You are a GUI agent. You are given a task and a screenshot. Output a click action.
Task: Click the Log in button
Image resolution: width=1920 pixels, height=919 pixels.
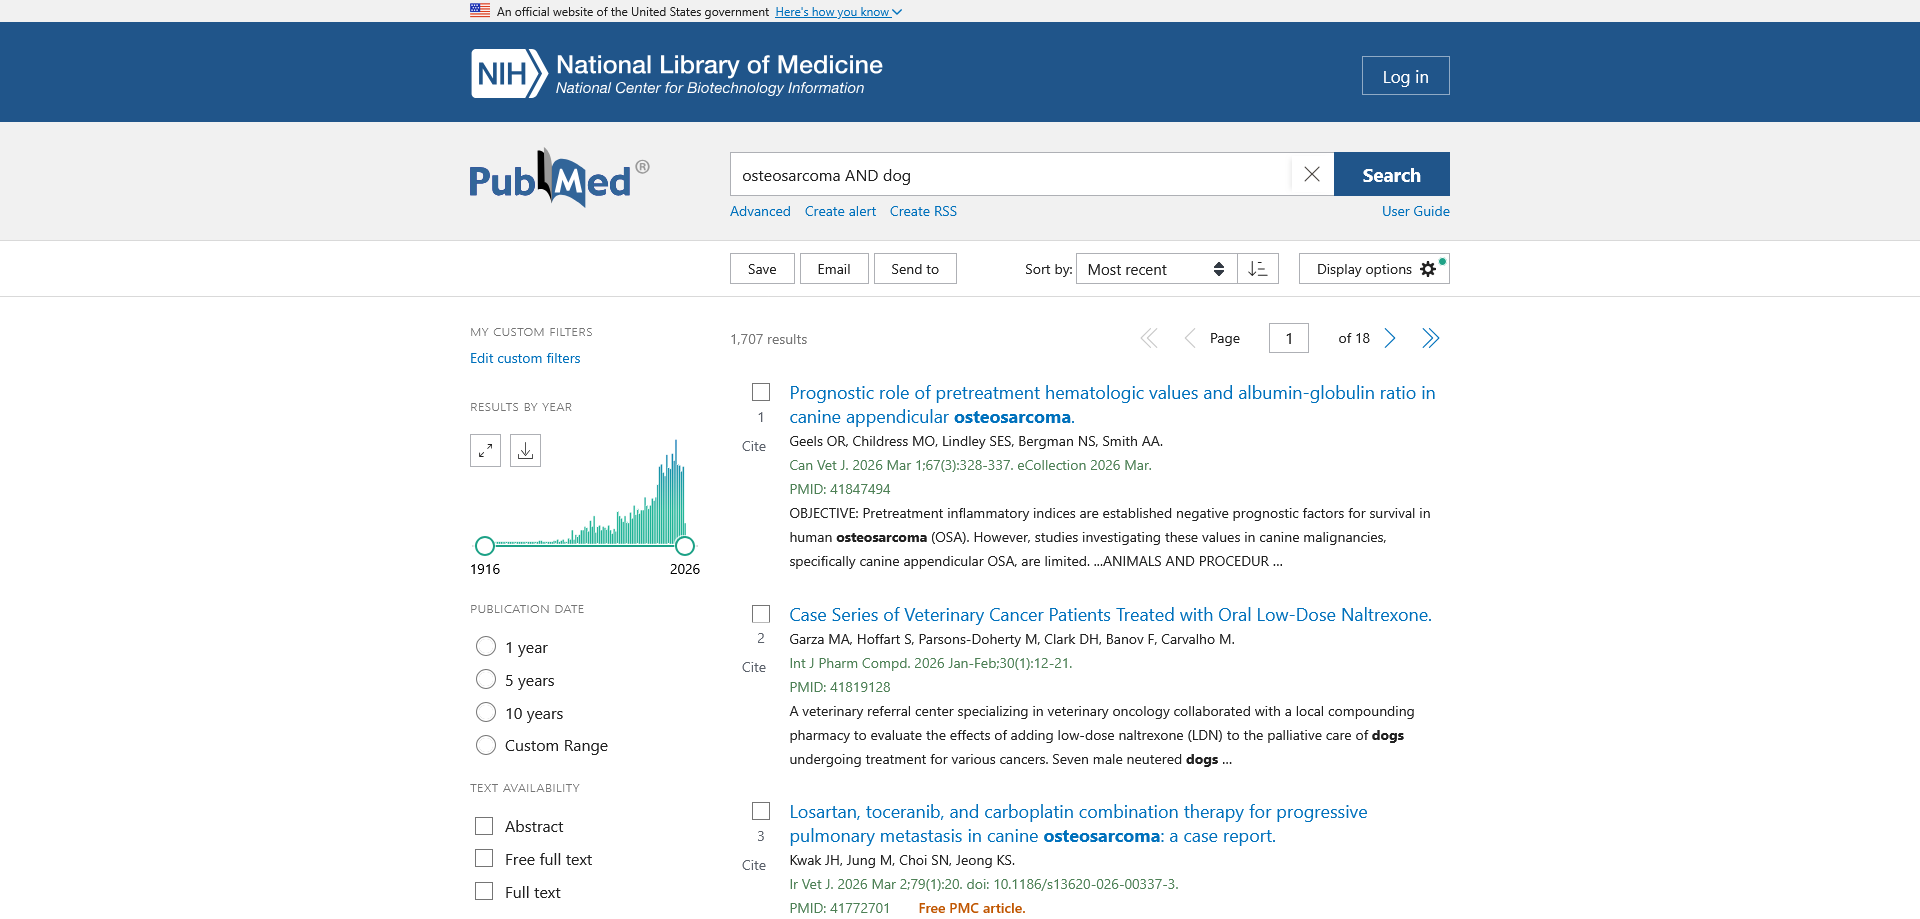1405,76
